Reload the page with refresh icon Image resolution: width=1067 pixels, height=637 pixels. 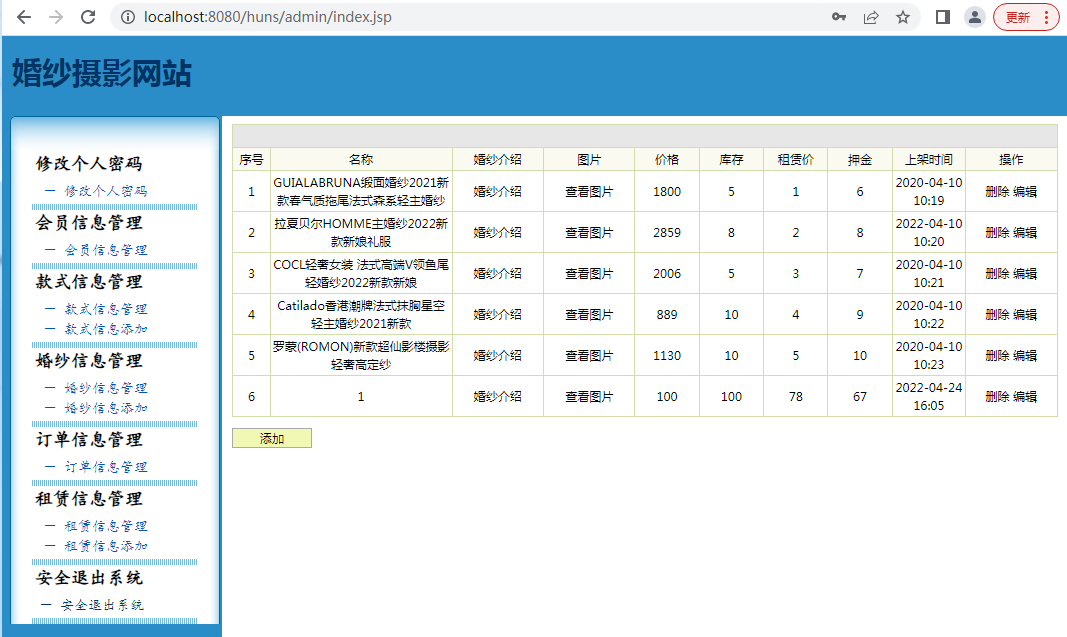click(88, 17)
